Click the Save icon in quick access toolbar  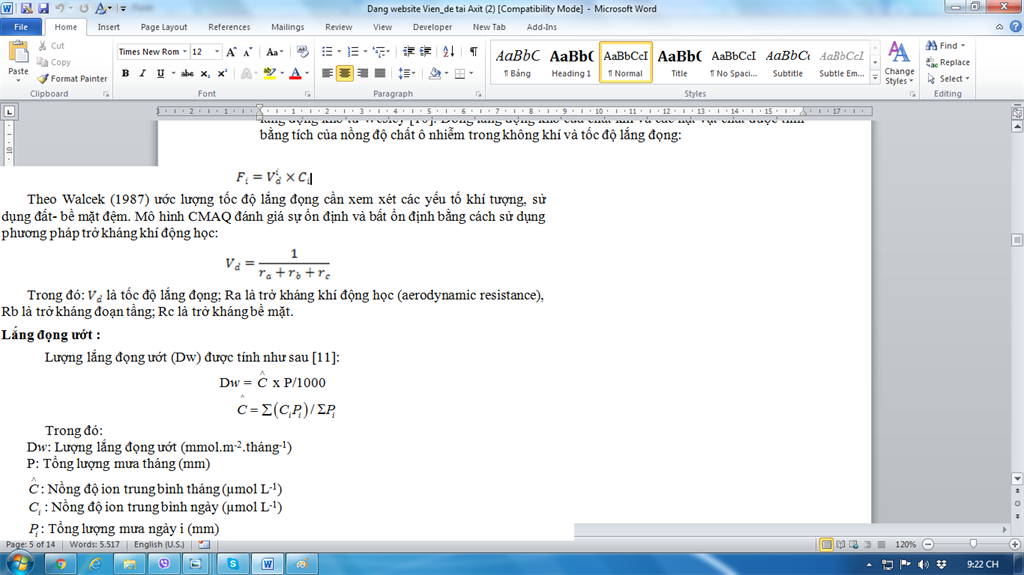pyautogui.click(x=27, y=9)
